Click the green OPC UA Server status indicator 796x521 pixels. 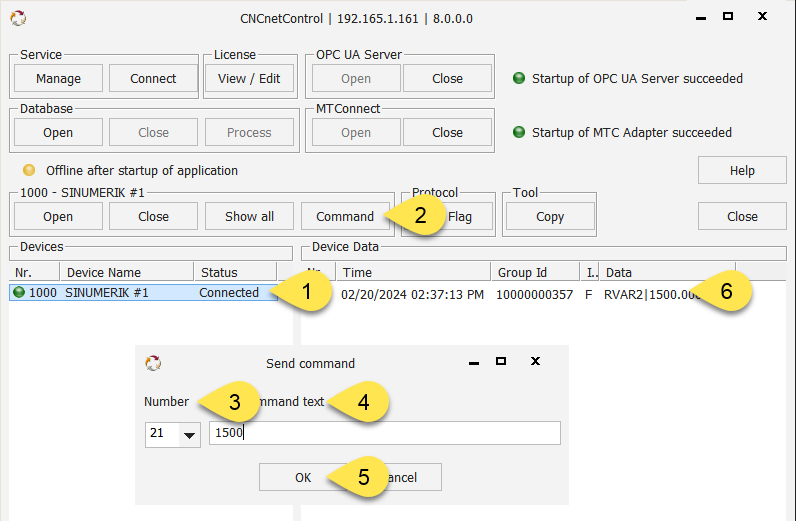pyautogui.click(x=519, y=79)
